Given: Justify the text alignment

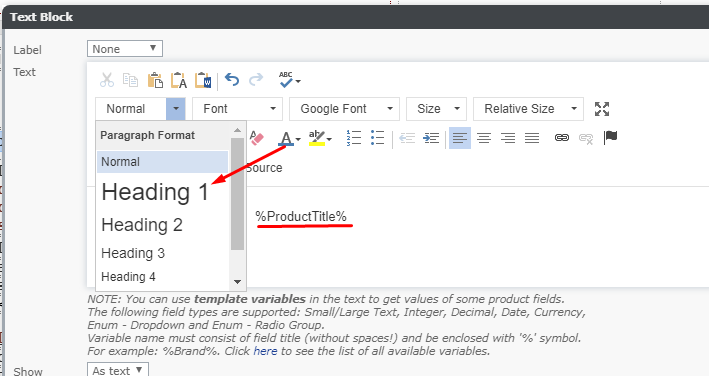Looking at the screenshot, I should [x=532, y=138].
